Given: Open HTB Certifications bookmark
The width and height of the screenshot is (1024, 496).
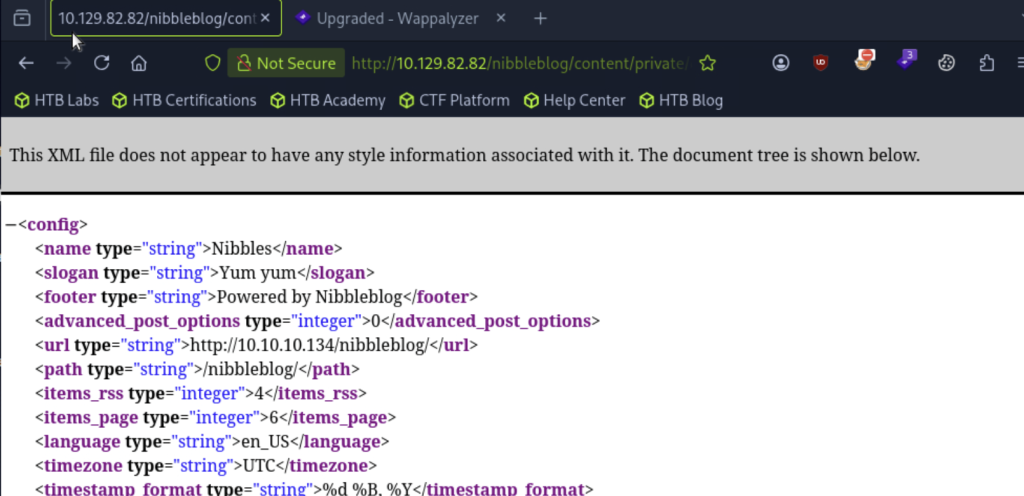Looking at the screenshot, I should click(x=184, y=101).
